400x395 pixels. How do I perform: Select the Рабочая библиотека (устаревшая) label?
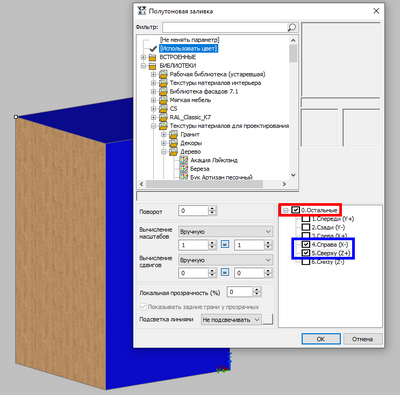217,74
